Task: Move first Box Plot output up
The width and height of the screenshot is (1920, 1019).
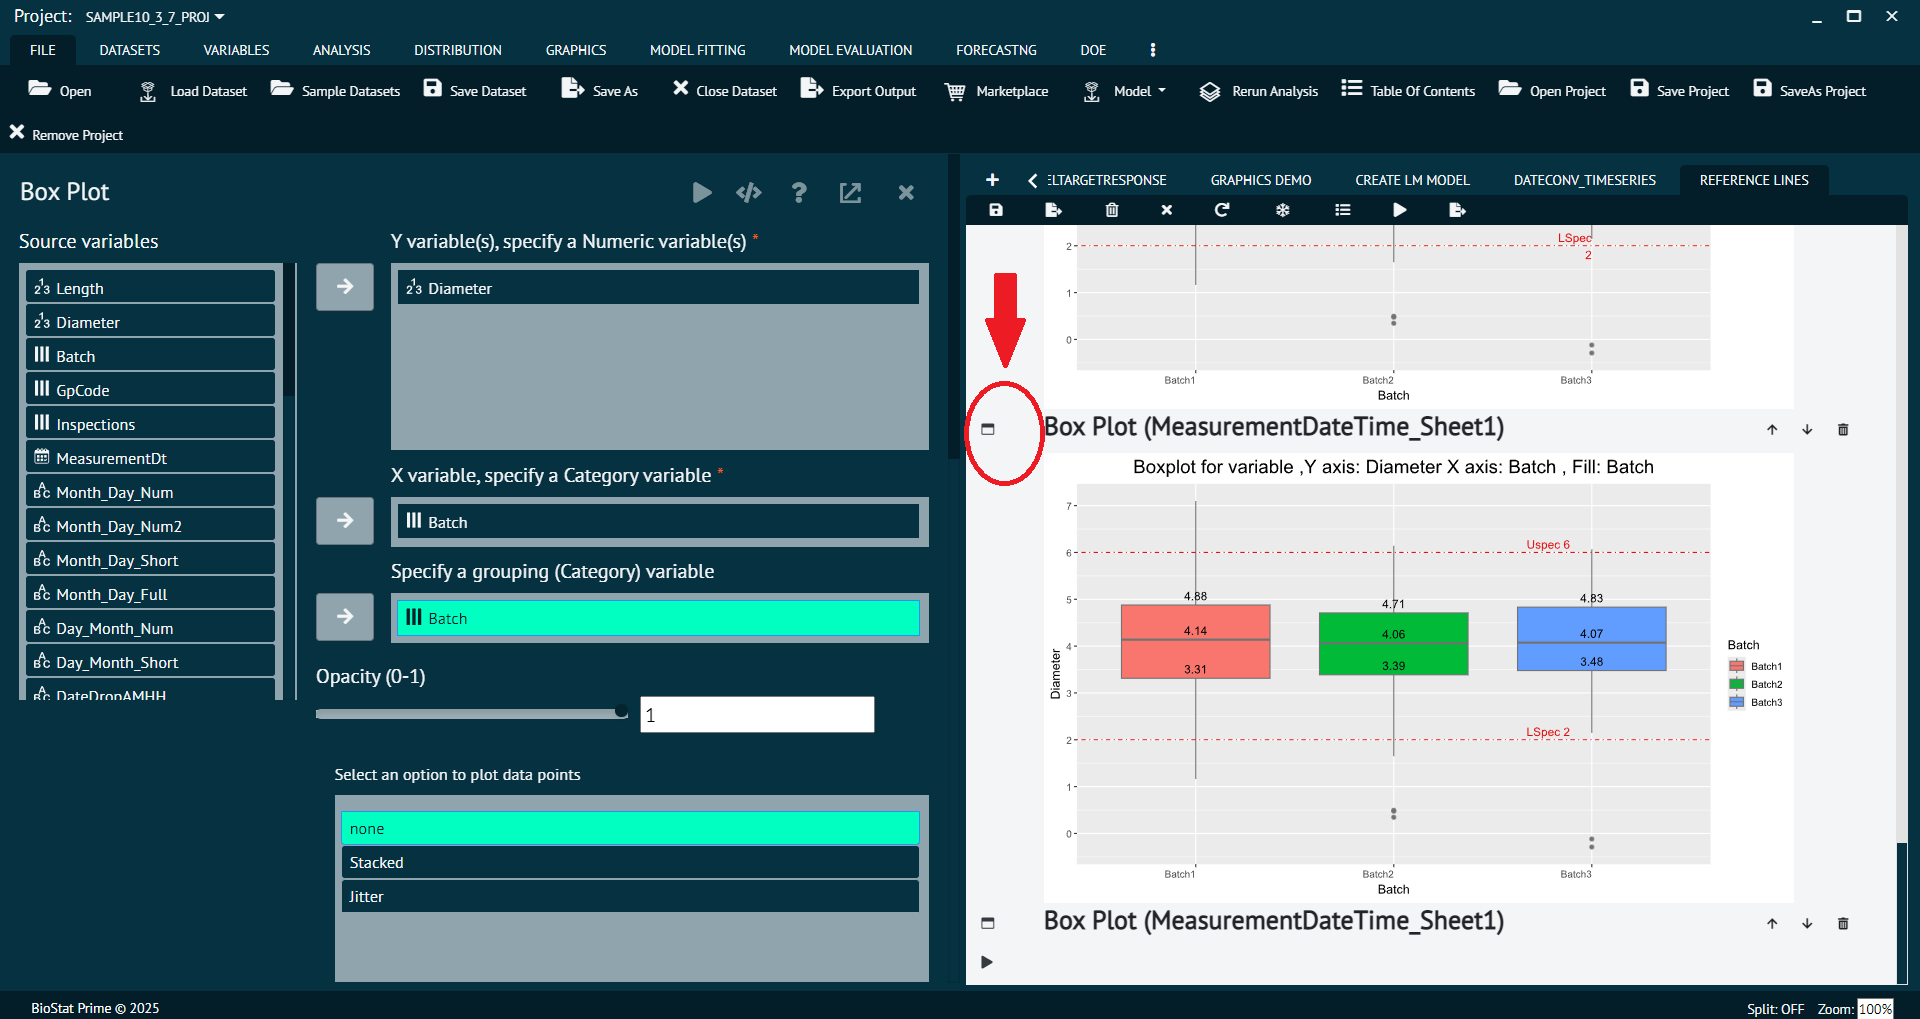Action: point(1771,429)
